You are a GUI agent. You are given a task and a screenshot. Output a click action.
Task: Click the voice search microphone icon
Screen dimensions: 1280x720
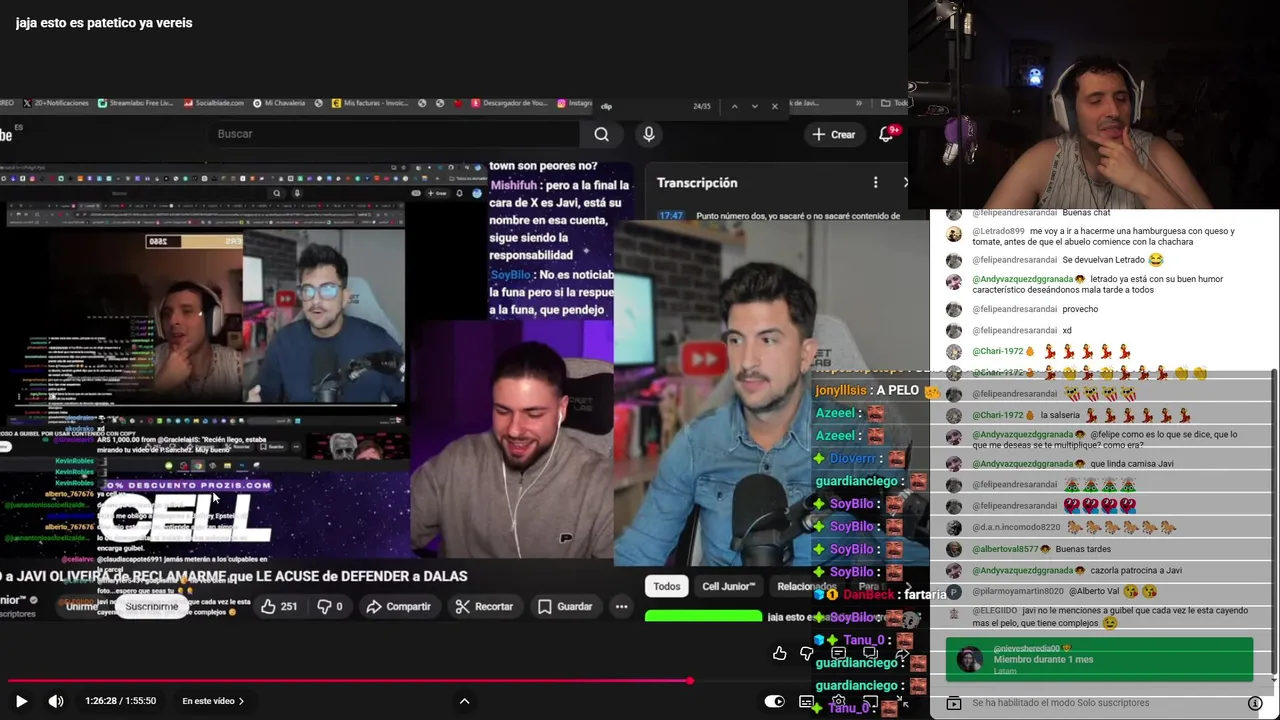[649, 134]
